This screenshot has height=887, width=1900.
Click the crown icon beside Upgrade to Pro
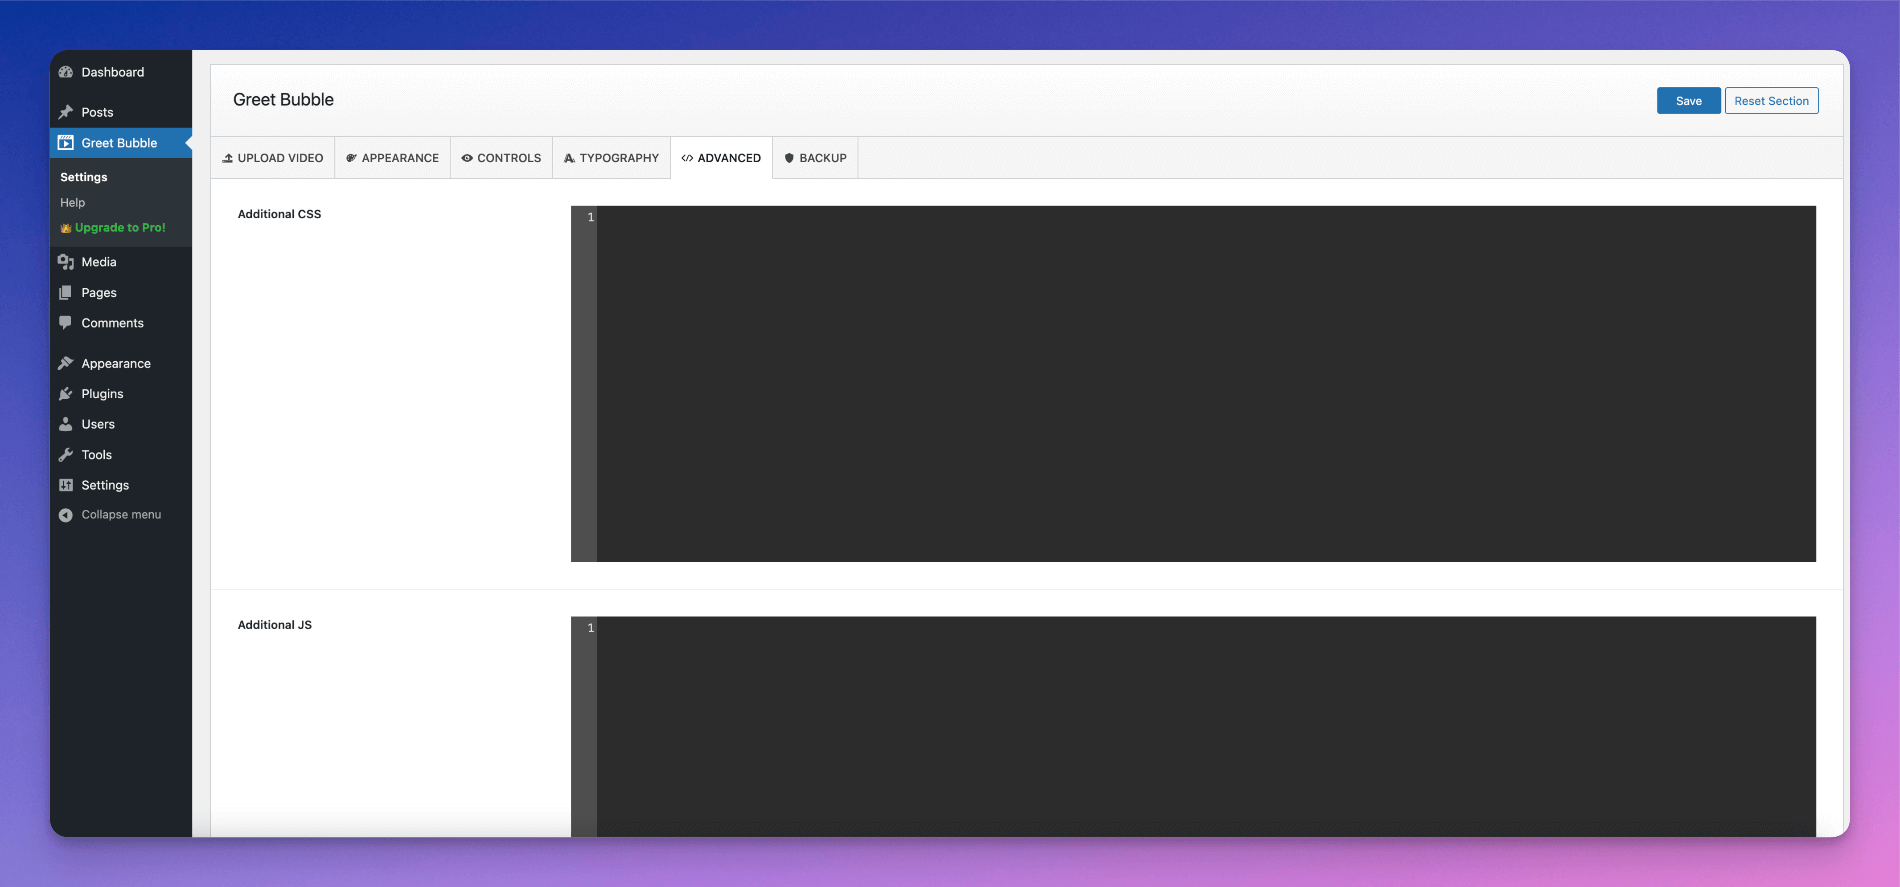pyautogui.click(x=66, y=228)
